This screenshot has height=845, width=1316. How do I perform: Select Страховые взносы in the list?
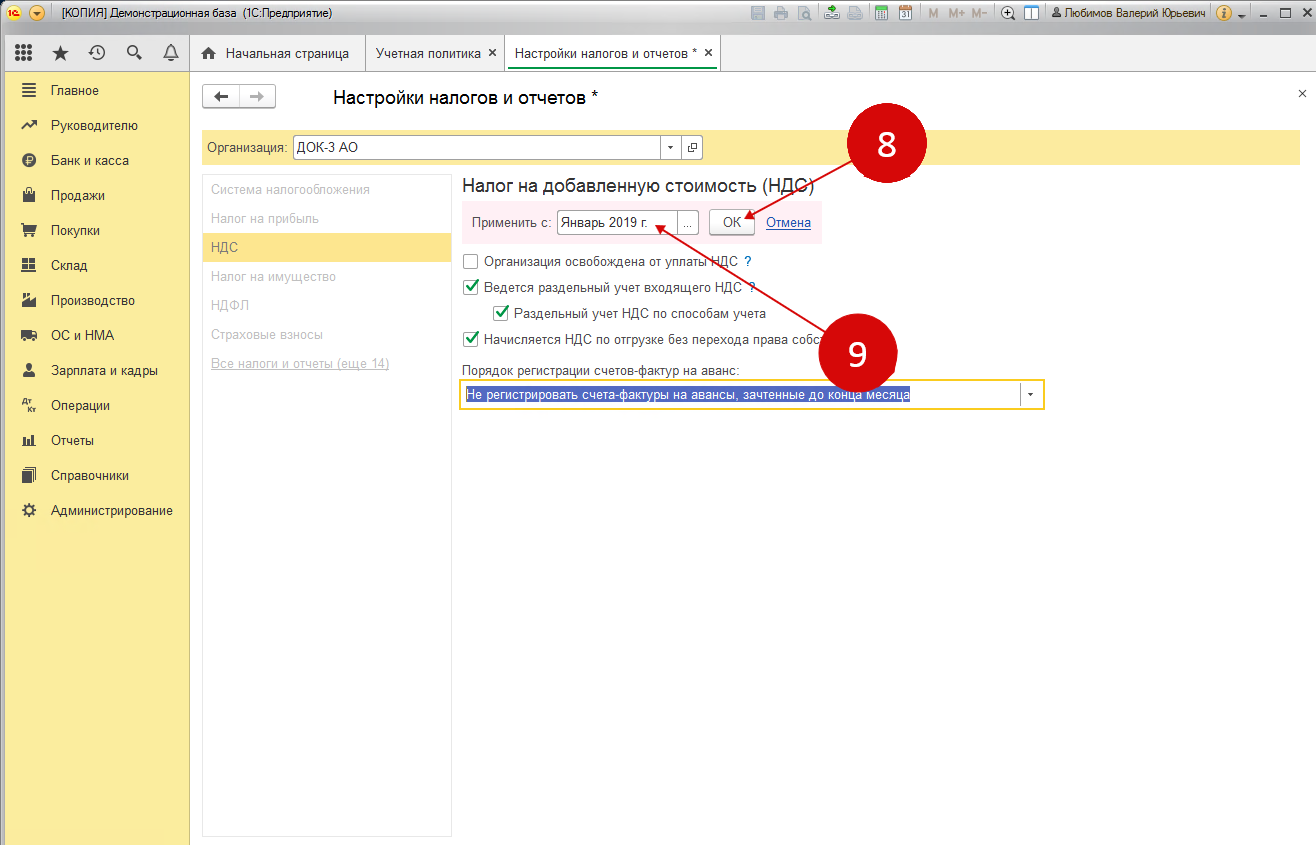[x=327, y=334]
